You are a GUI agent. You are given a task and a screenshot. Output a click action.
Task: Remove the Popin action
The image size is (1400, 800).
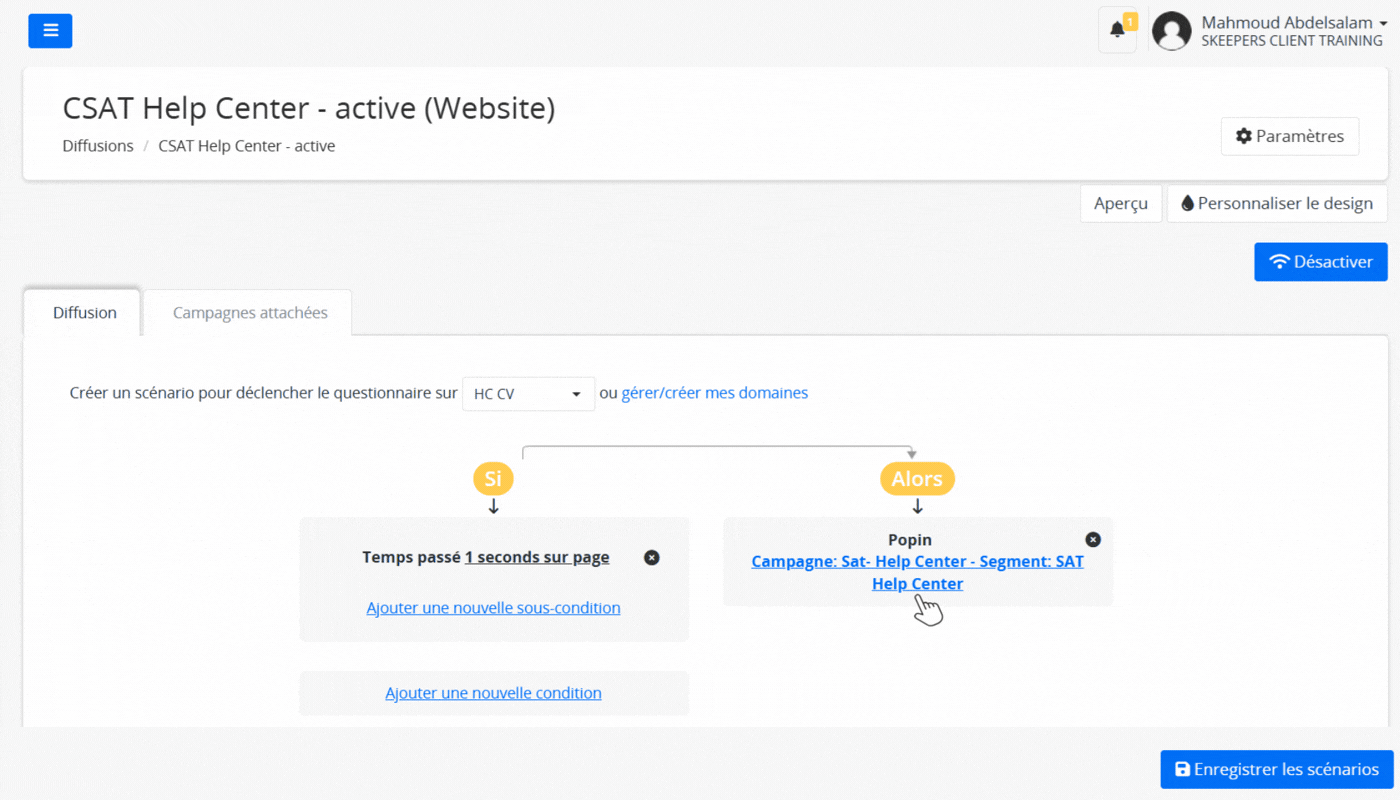click(x=1093, y=540)
